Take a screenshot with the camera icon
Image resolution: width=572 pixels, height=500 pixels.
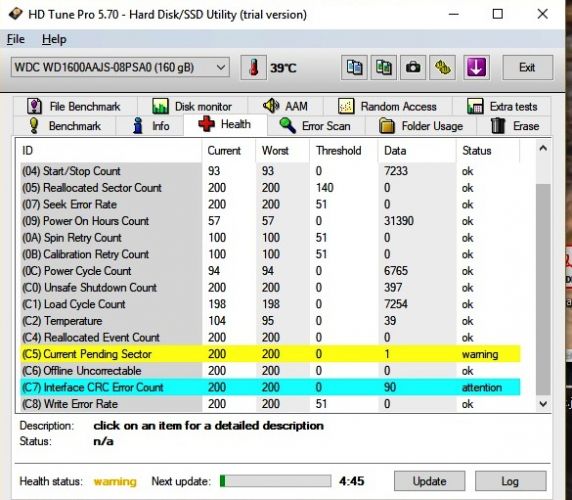413,67
